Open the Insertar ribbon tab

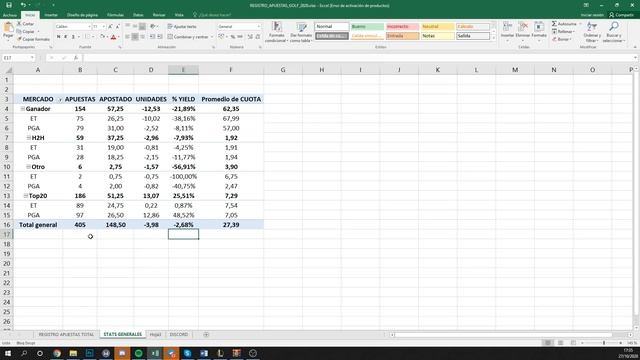point(51,15)
